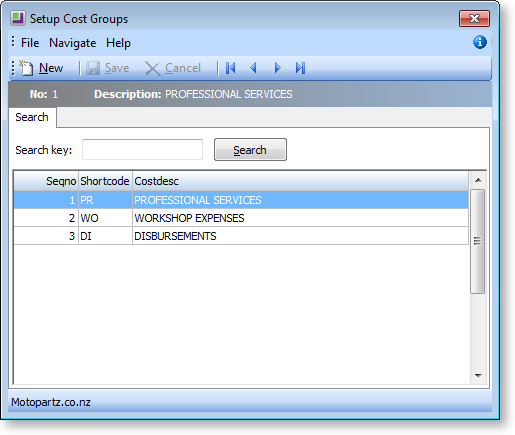Open the Navigate menu
Screen dimensions: 515x435
pos(73,43)
